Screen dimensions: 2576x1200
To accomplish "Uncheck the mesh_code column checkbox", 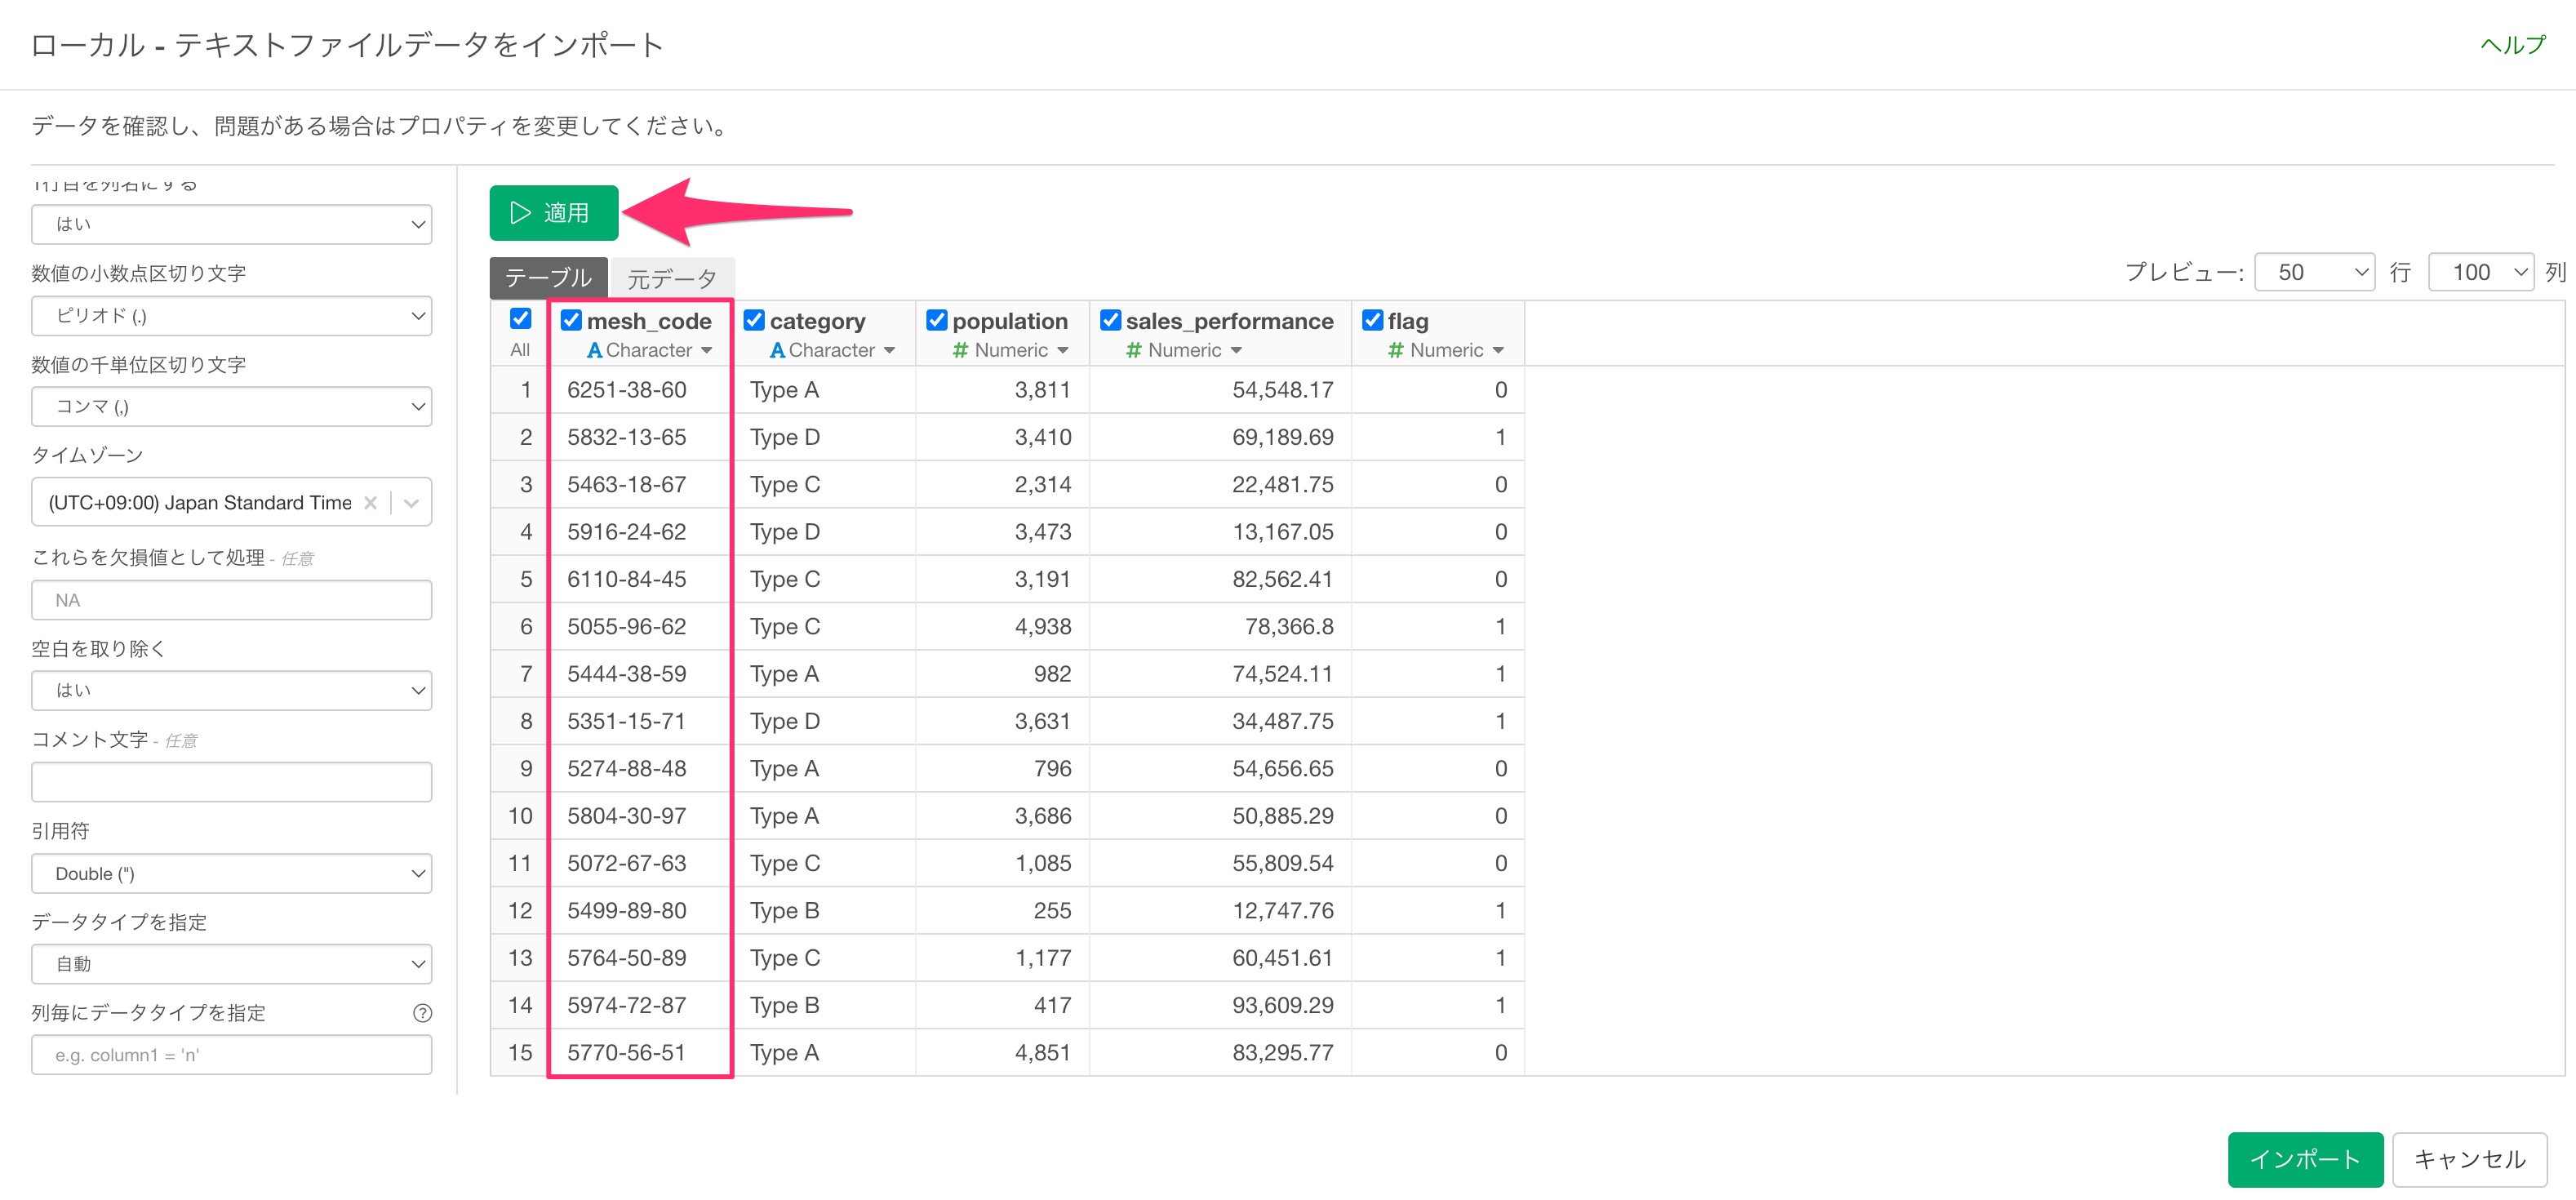I will tap(571, 320).
